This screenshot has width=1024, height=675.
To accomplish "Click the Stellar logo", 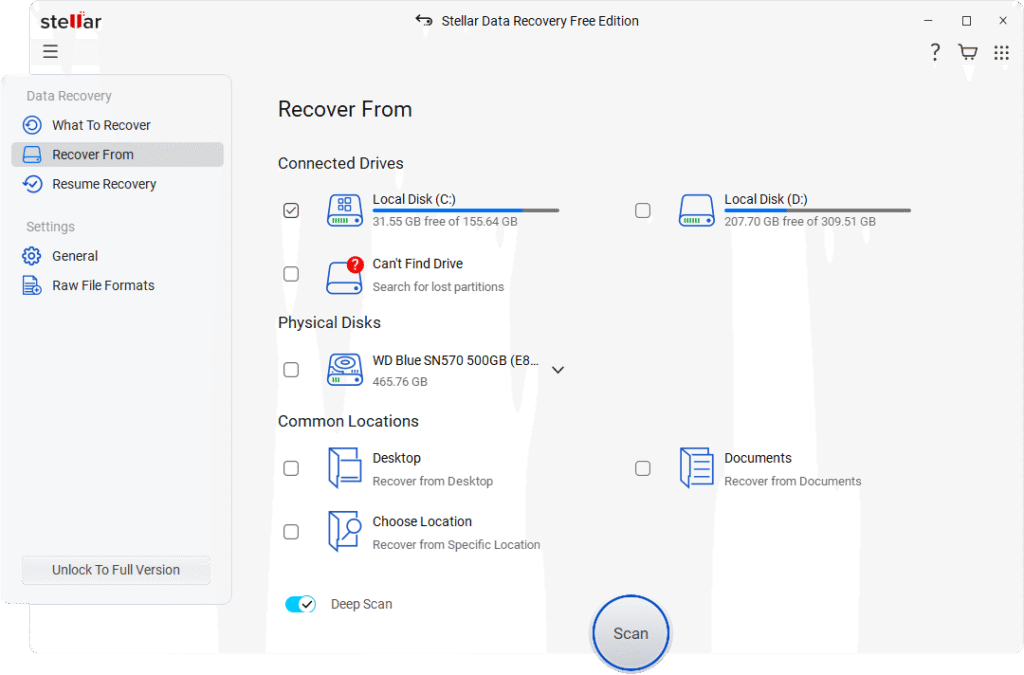I will click(x=71, y=21).
